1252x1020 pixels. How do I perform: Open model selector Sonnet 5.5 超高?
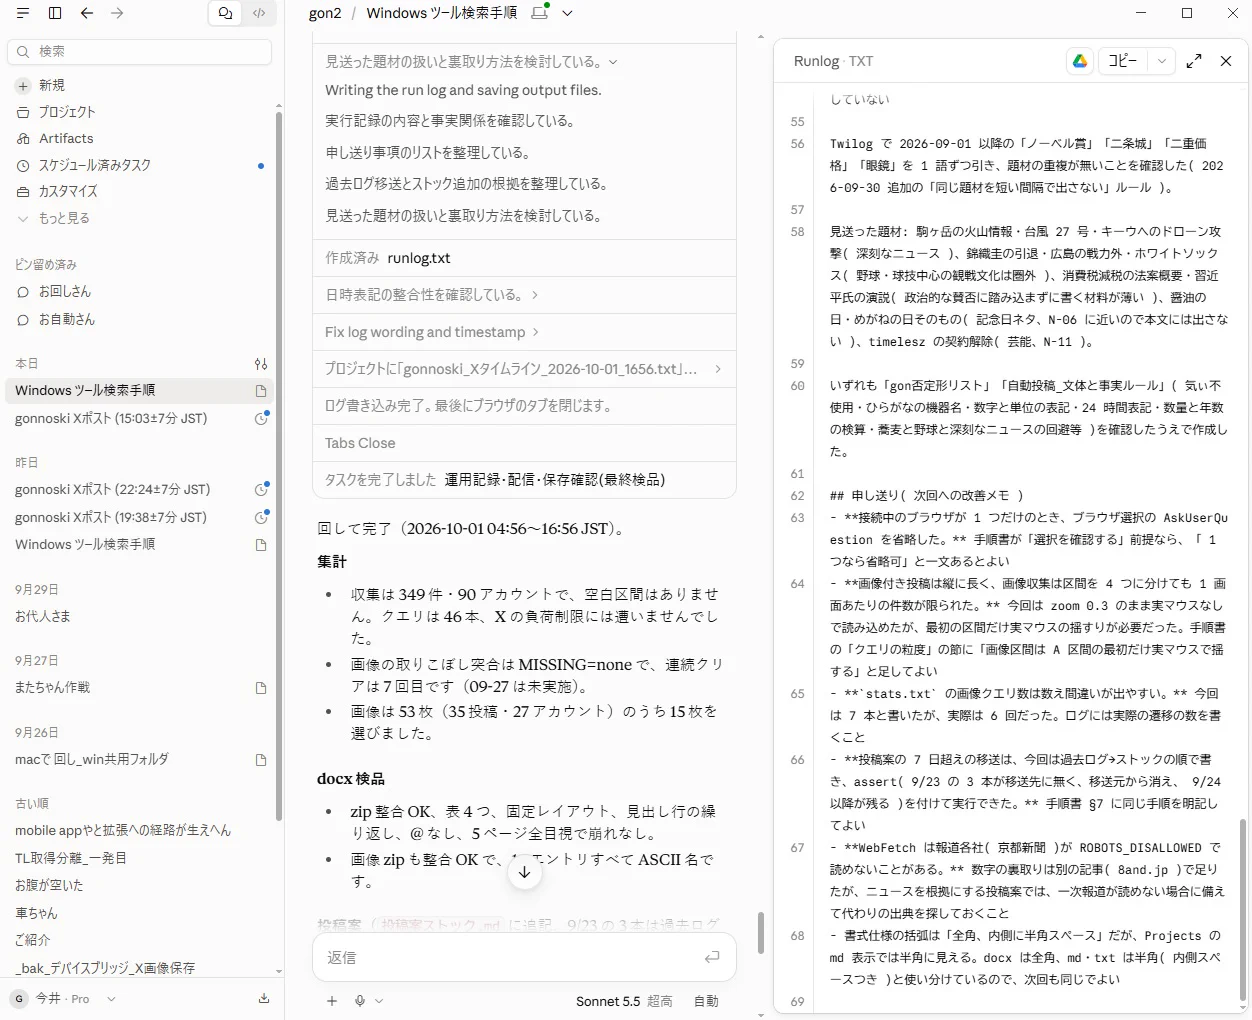coord(624,1001)
